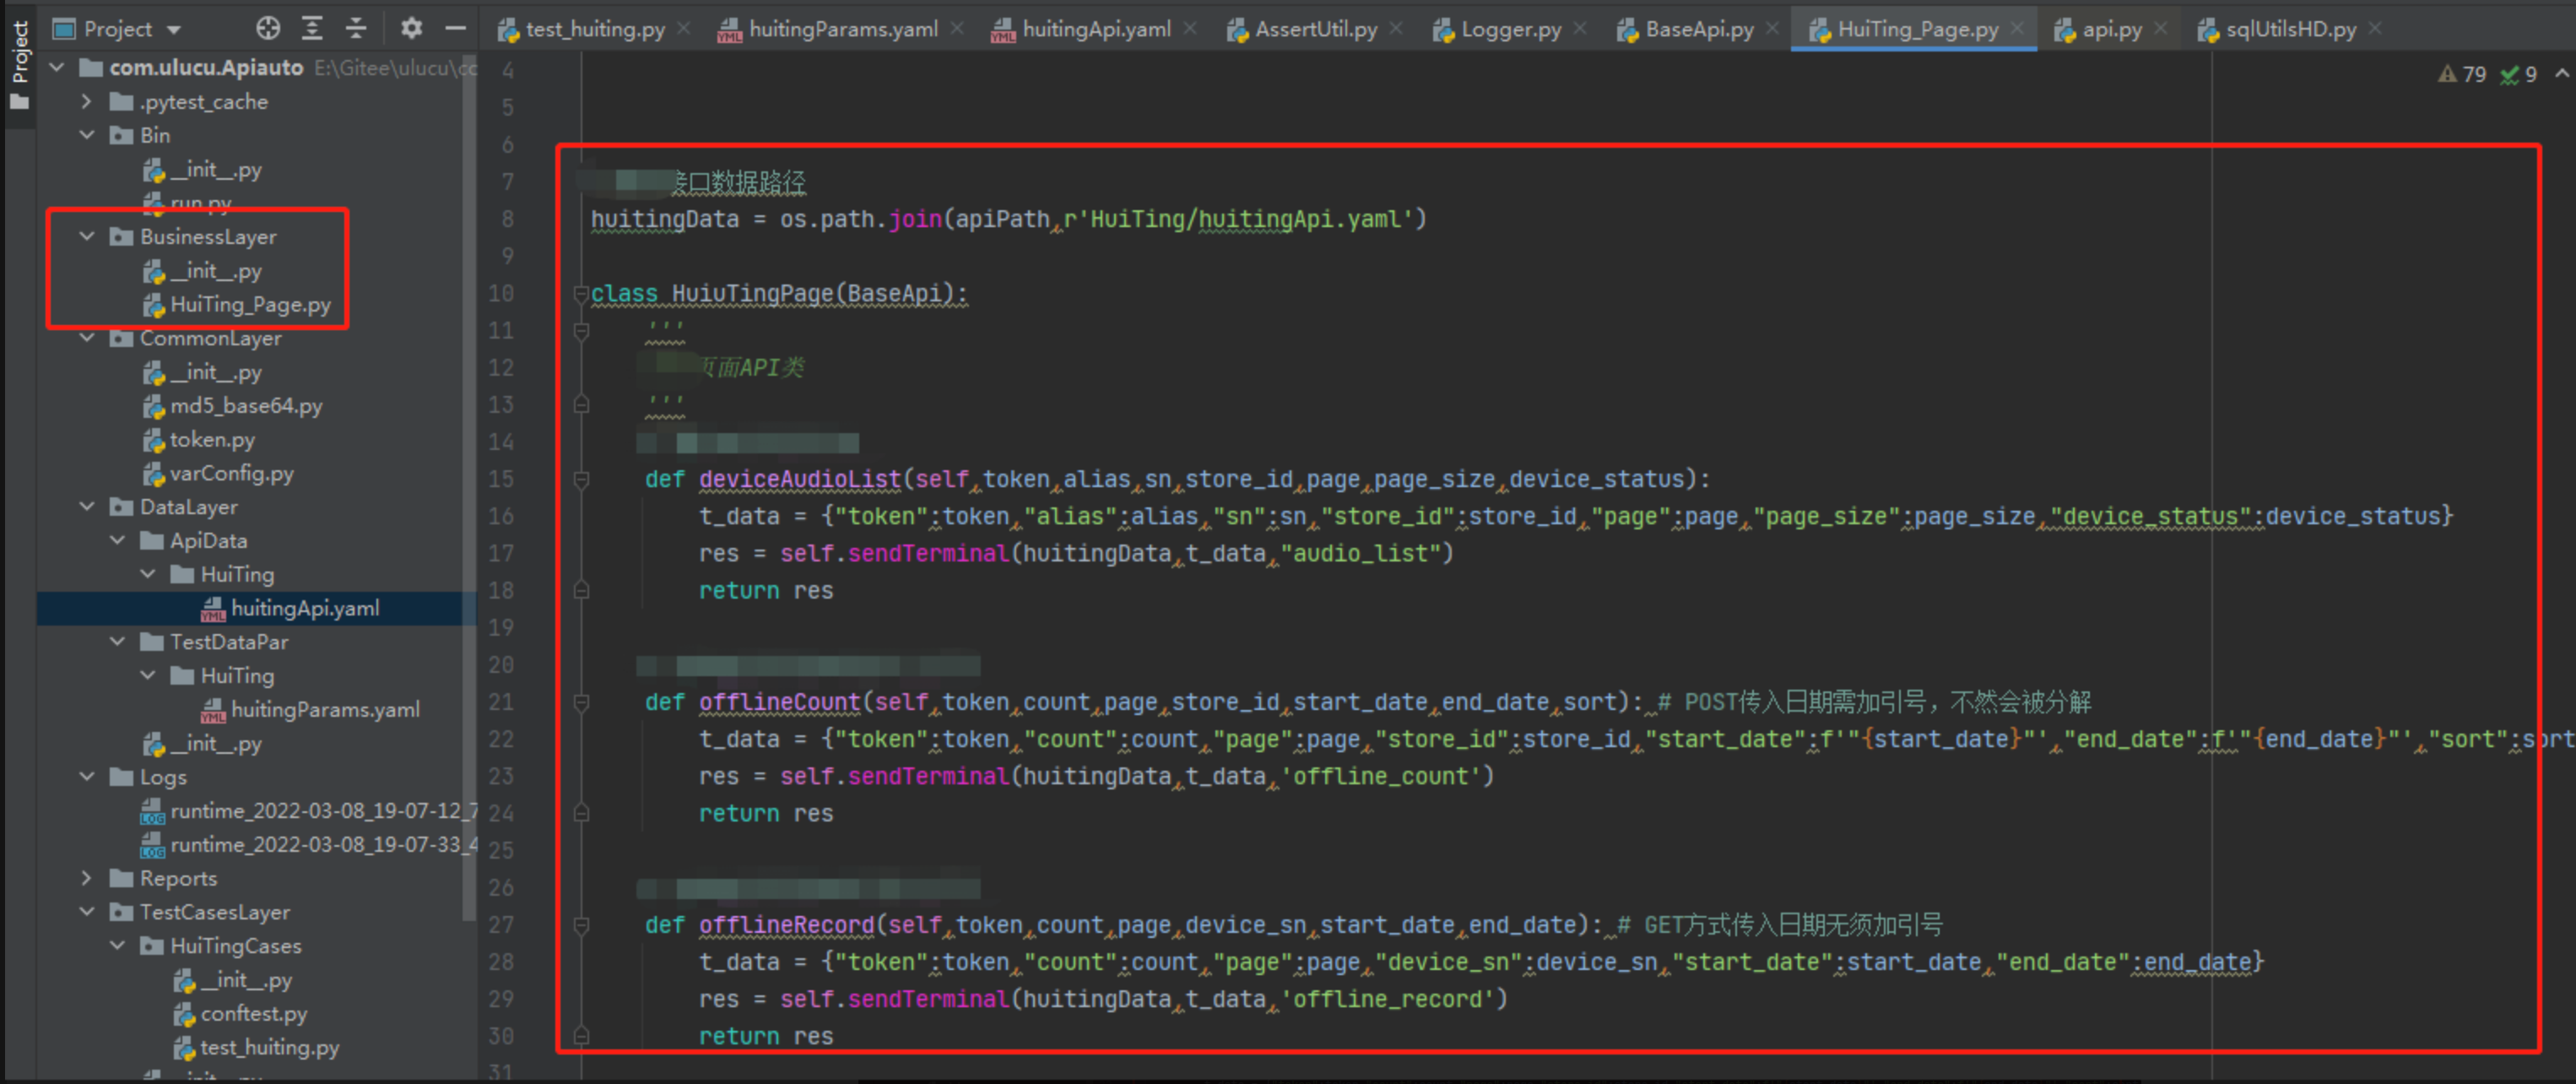Select the HuiTing folder under ApiData
This screenshot has height=1084, width=2576.
pos(237,574)
